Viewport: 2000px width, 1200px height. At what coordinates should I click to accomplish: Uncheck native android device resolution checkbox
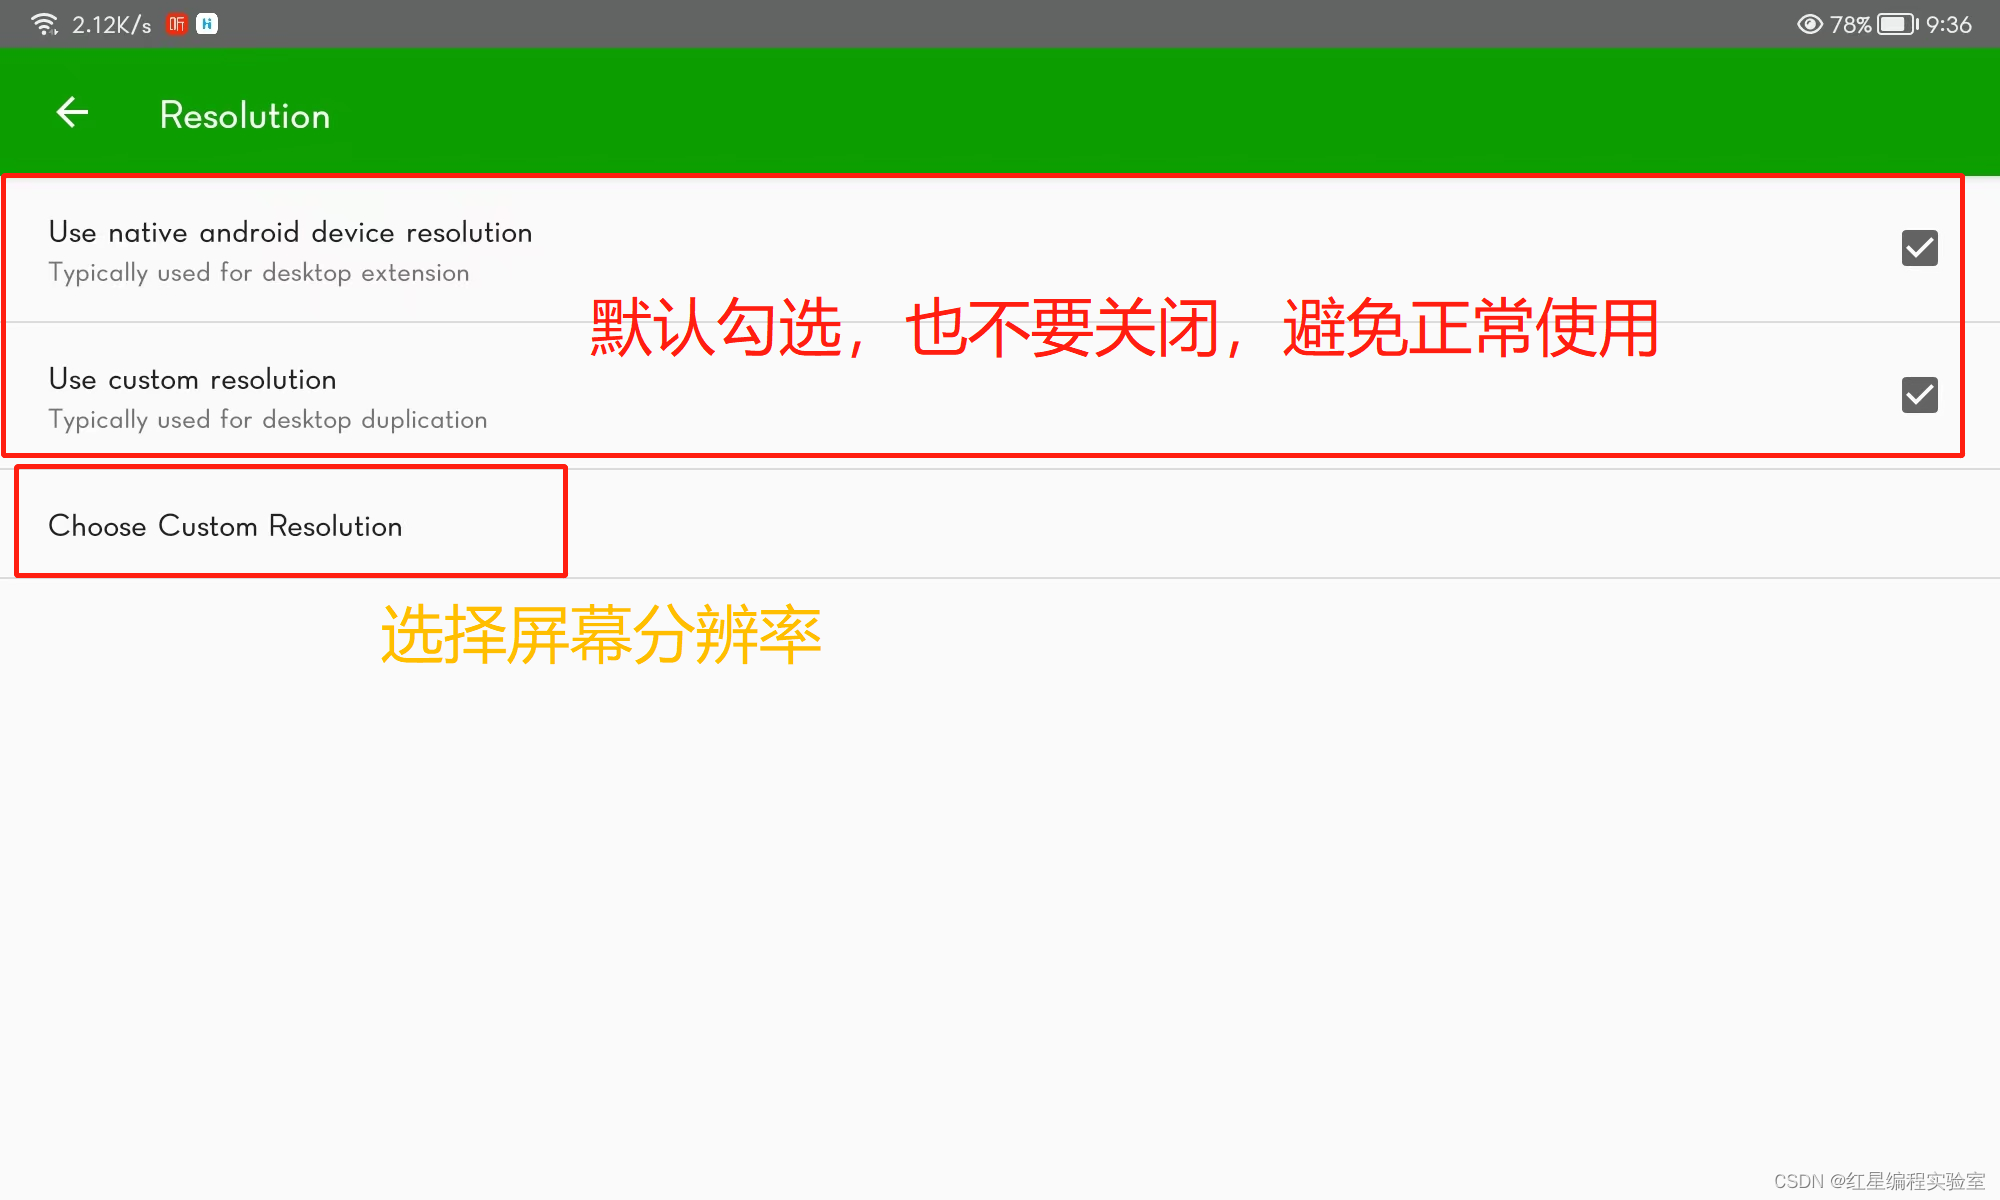click(x=1919, y=248)
